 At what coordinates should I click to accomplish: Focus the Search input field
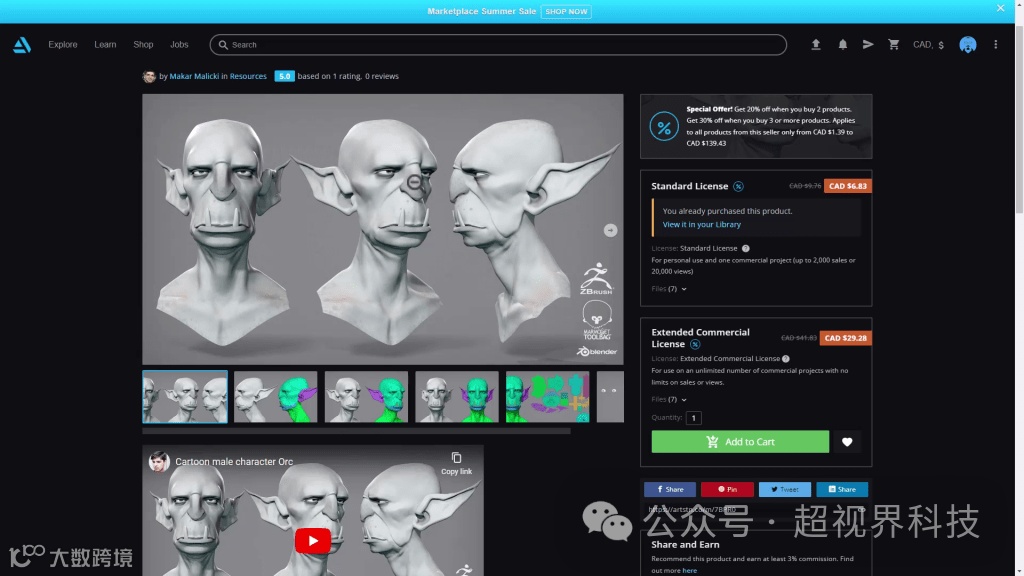pos(498,44)
